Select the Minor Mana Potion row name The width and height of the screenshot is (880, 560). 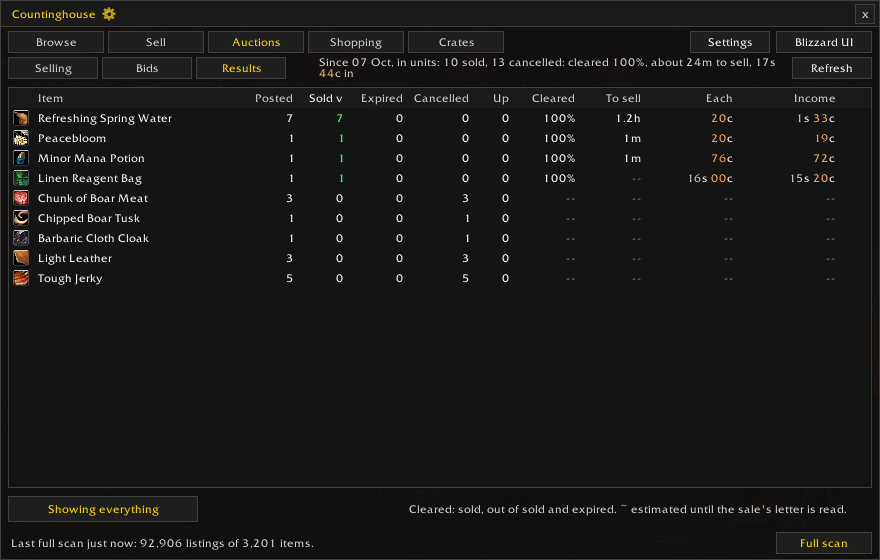coord(91,158)
